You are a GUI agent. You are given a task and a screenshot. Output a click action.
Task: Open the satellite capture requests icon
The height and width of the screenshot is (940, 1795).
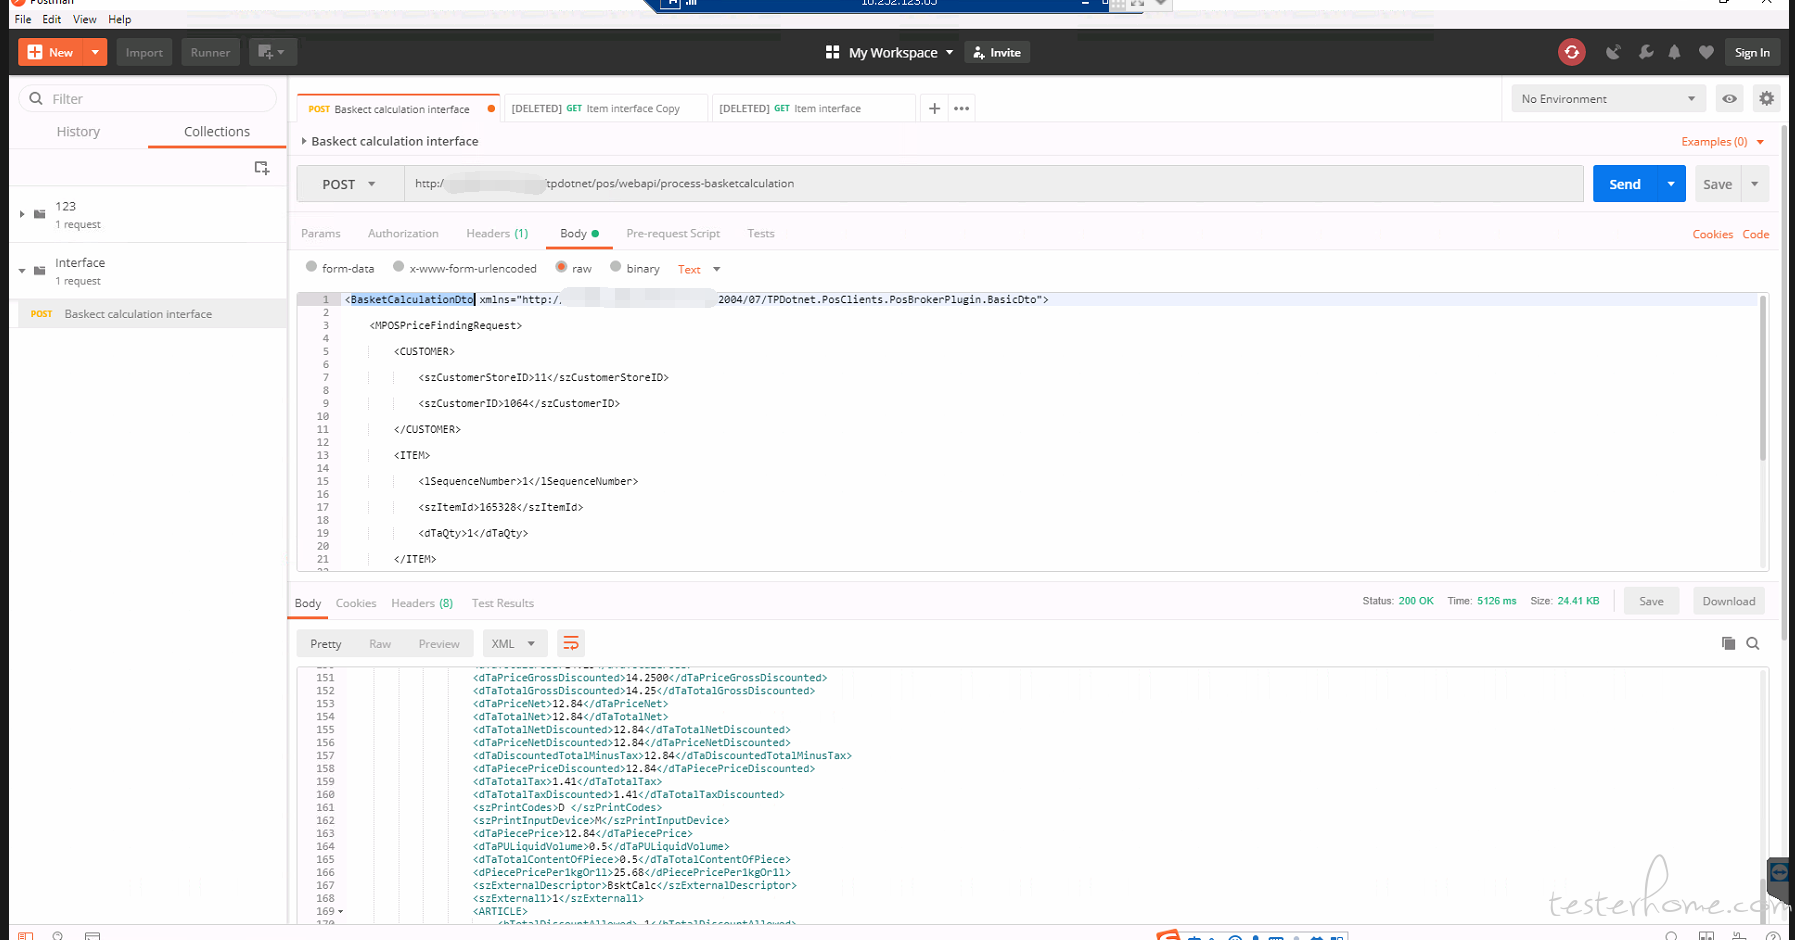click(1613, 52)
